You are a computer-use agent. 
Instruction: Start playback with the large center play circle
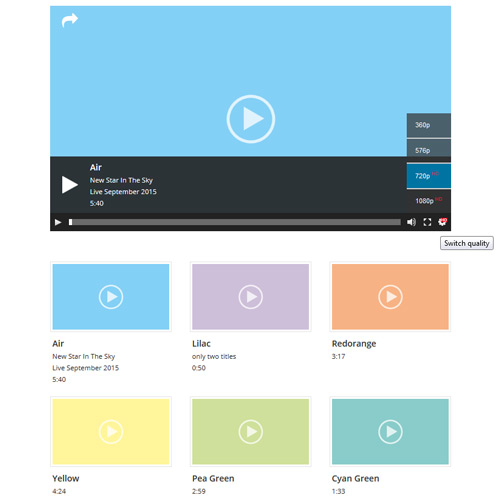point(251,119)
